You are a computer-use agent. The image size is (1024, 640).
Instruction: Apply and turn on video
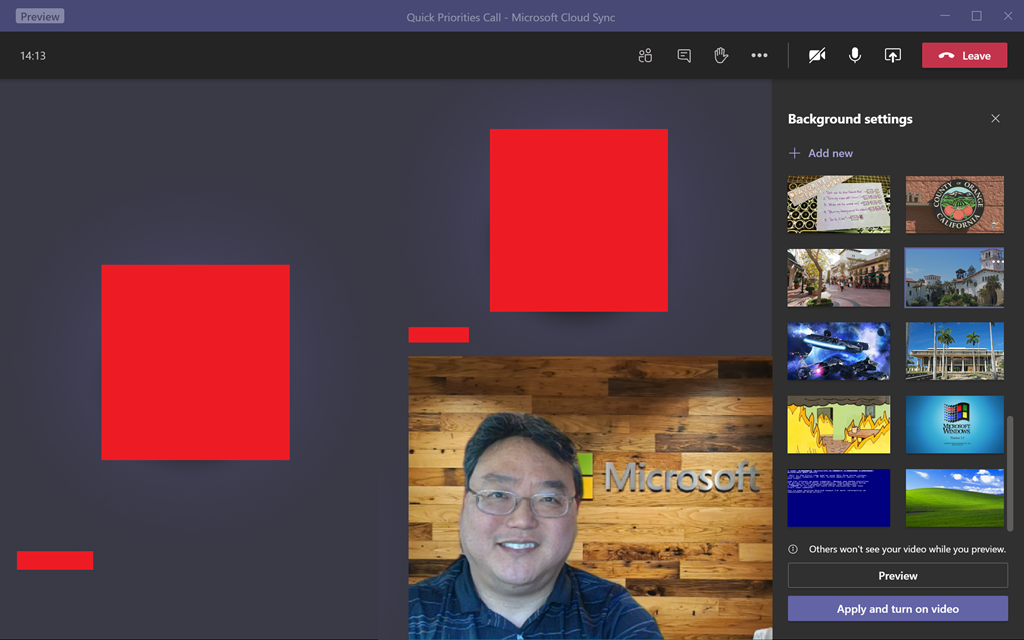coord(897,609)
